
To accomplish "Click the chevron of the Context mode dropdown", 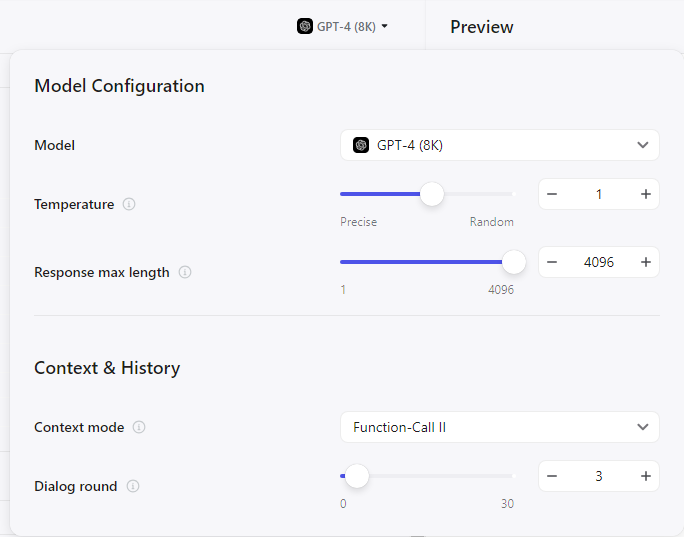I will 643,427.
